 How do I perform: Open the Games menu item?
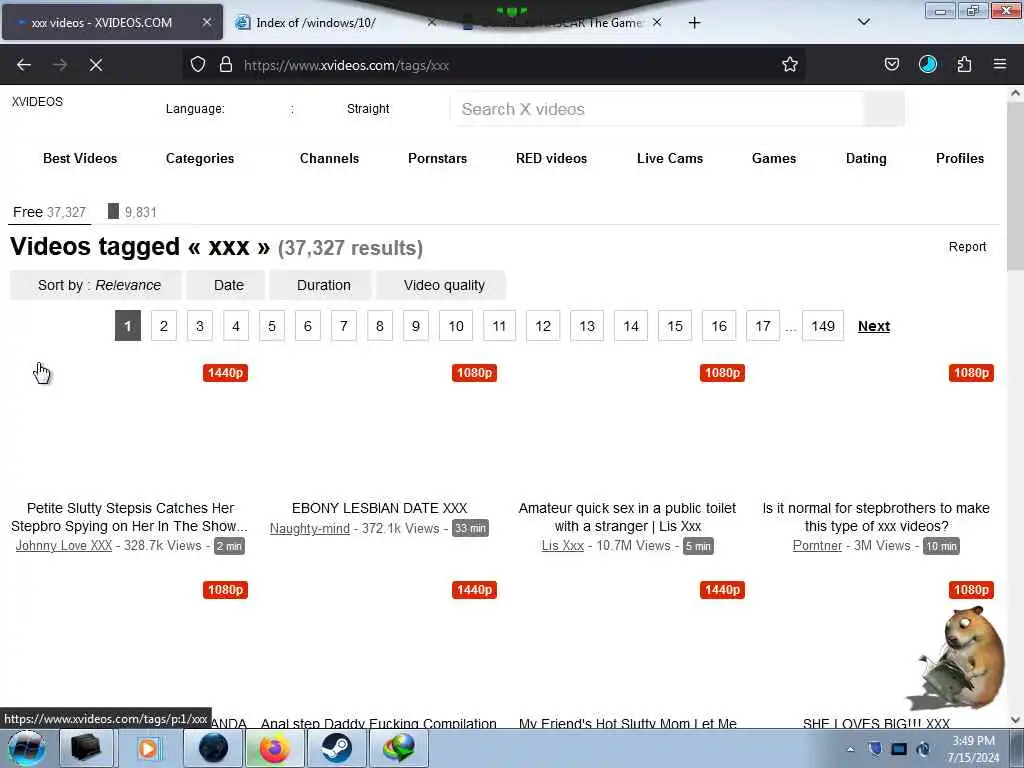coord(774,158)
